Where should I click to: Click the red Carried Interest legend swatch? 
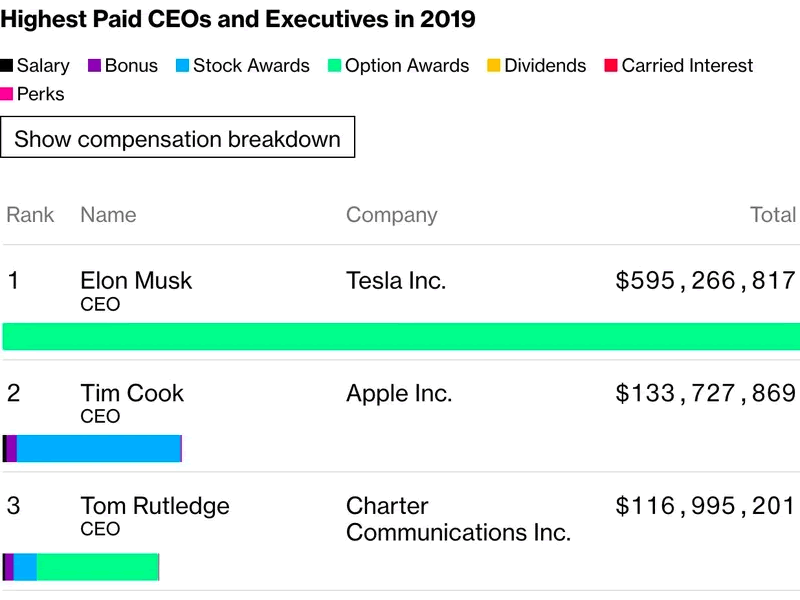point(611,66)
